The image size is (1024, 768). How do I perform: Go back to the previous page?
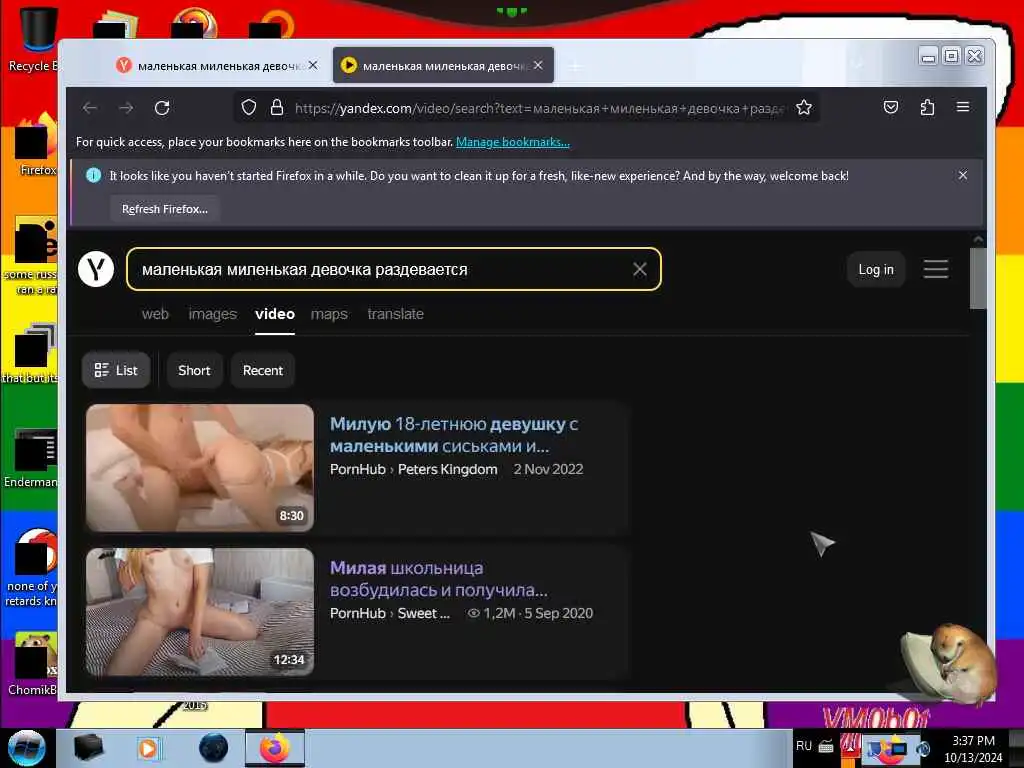click(90, 108)
